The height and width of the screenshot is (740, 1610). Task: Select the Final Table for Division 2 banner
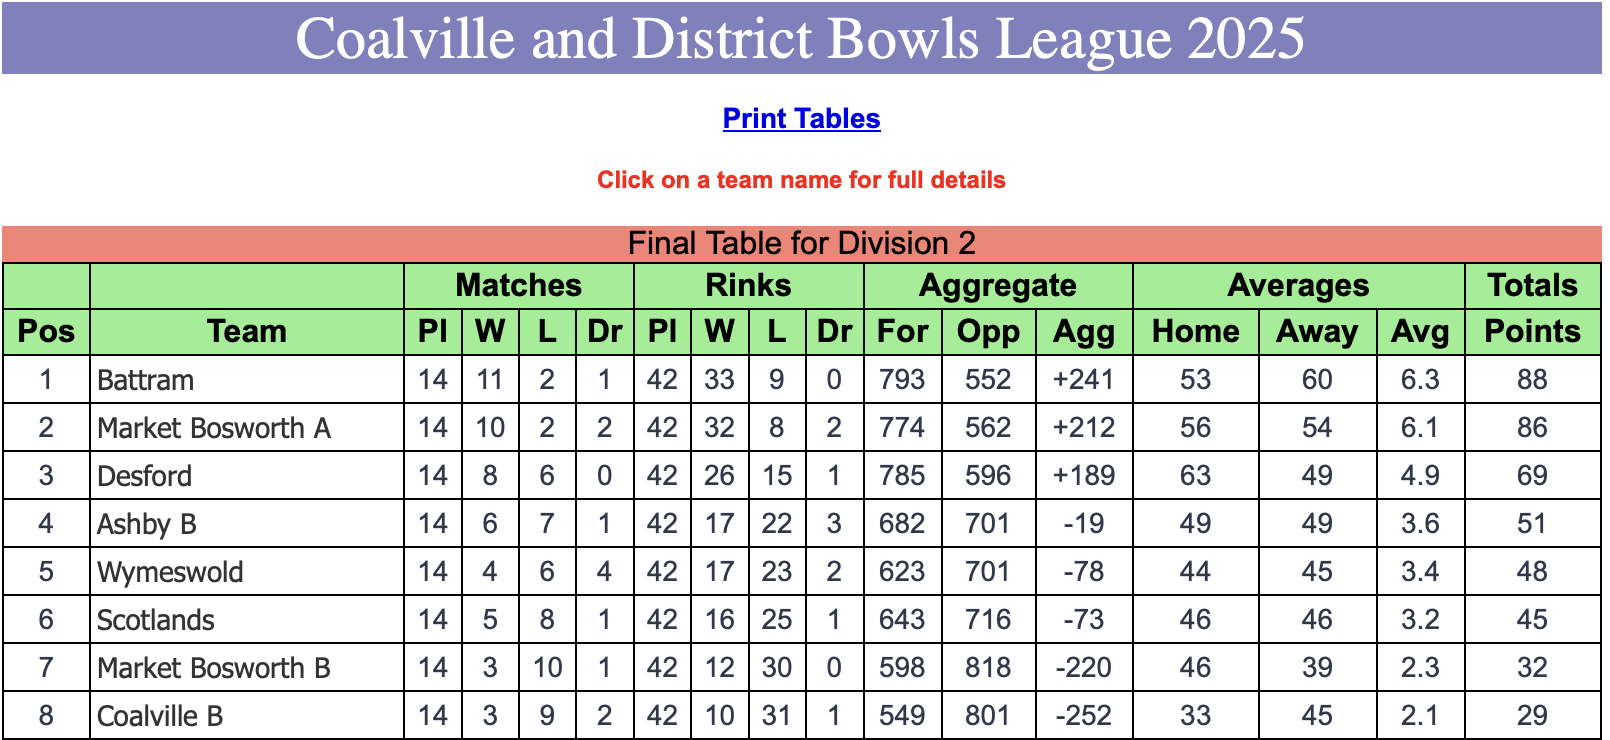801,243
